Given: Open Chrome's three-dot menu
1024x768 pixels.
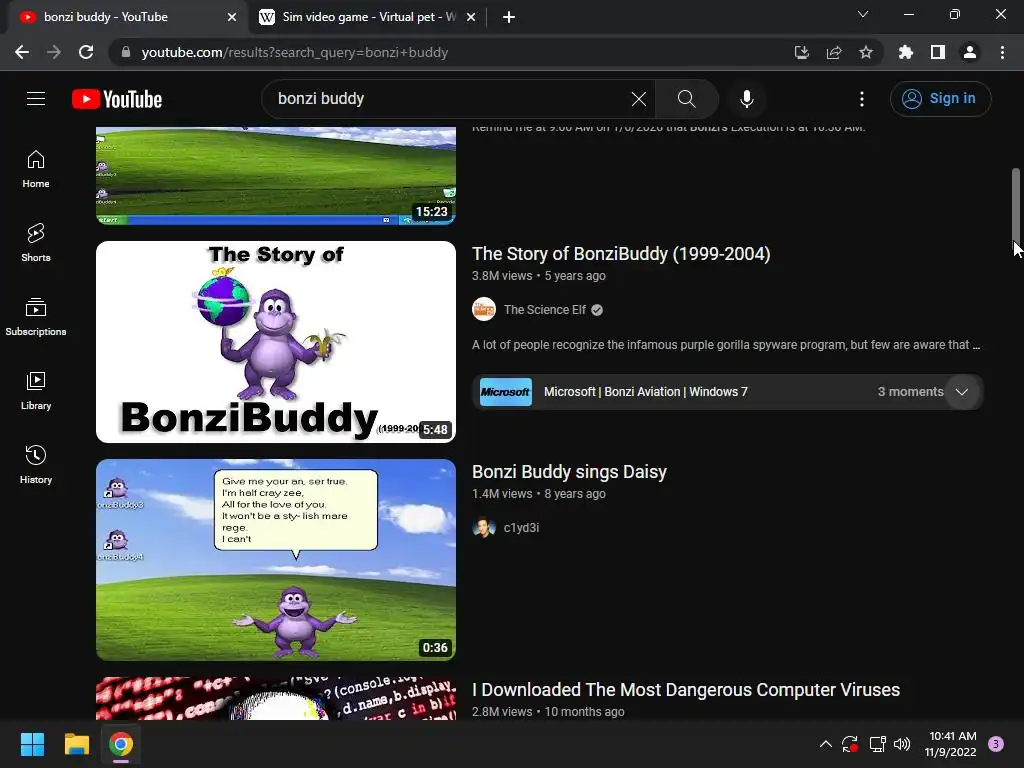Looking at the screenshot, I should click(x=1002, y=52).
